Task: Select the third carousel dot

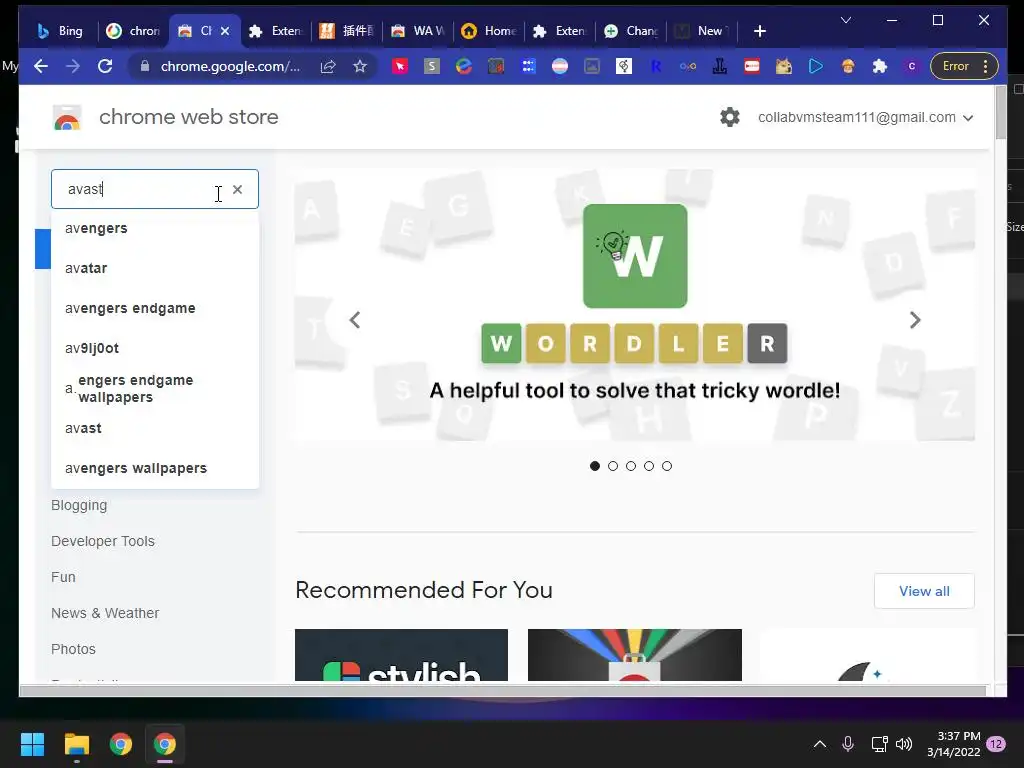Action: click(x=631, y=466)
